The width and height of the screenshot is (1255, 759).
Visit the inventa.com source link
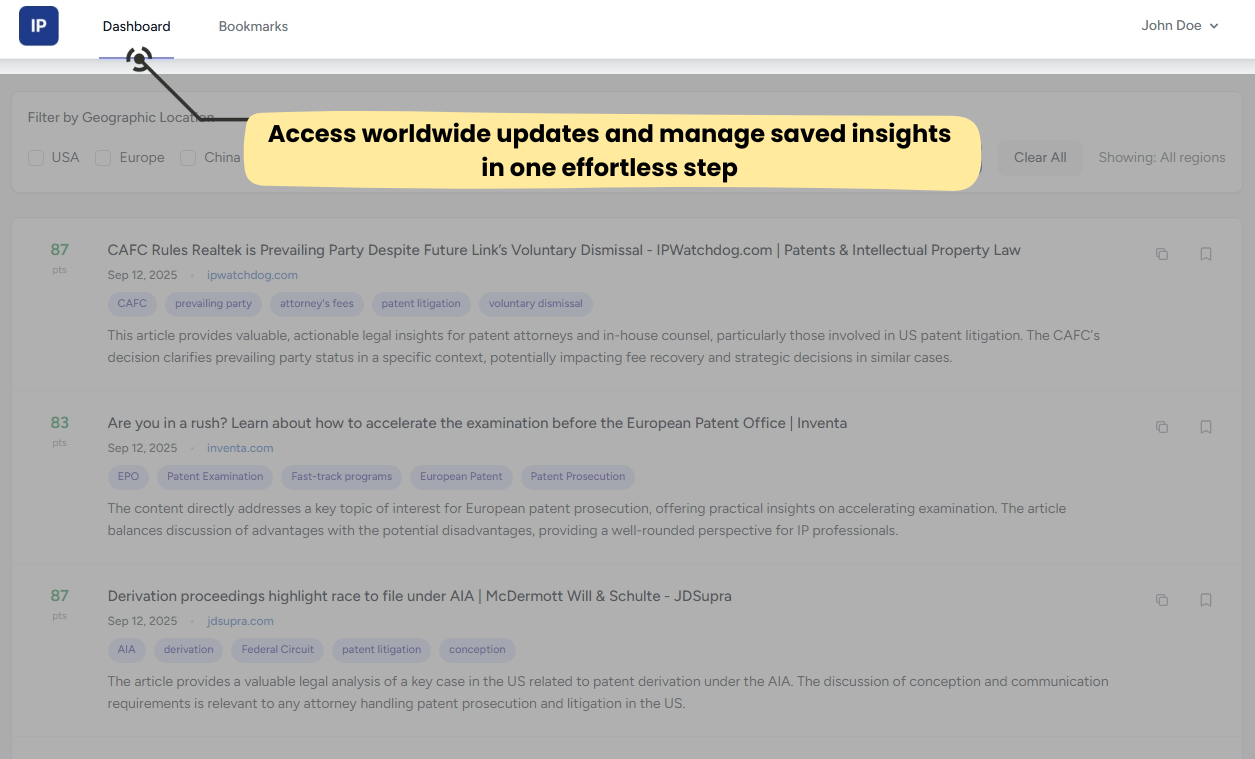[x=240, y=448]
